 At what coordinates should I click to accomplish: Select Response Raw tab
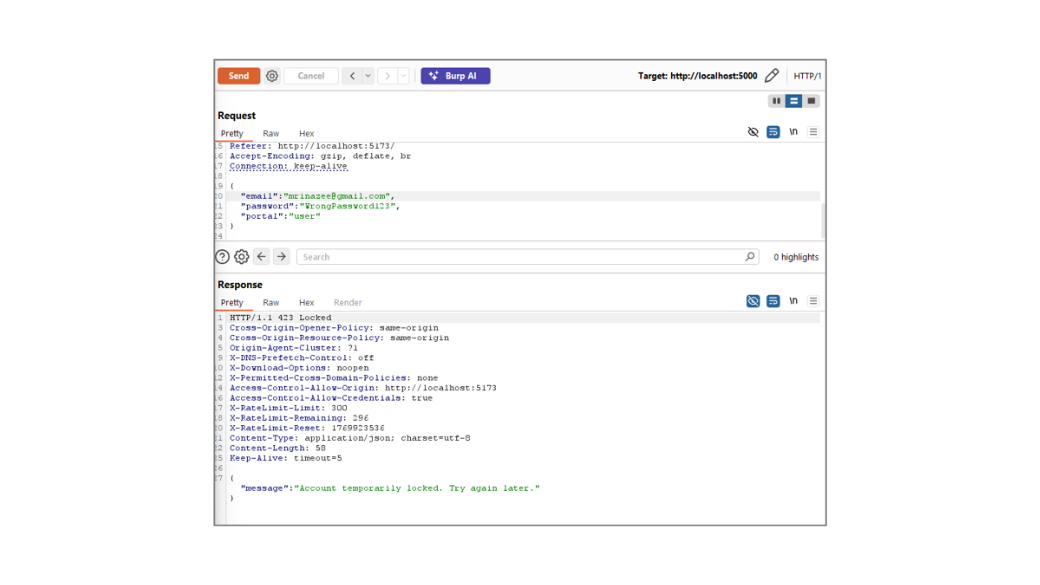(x=271, y=302)
